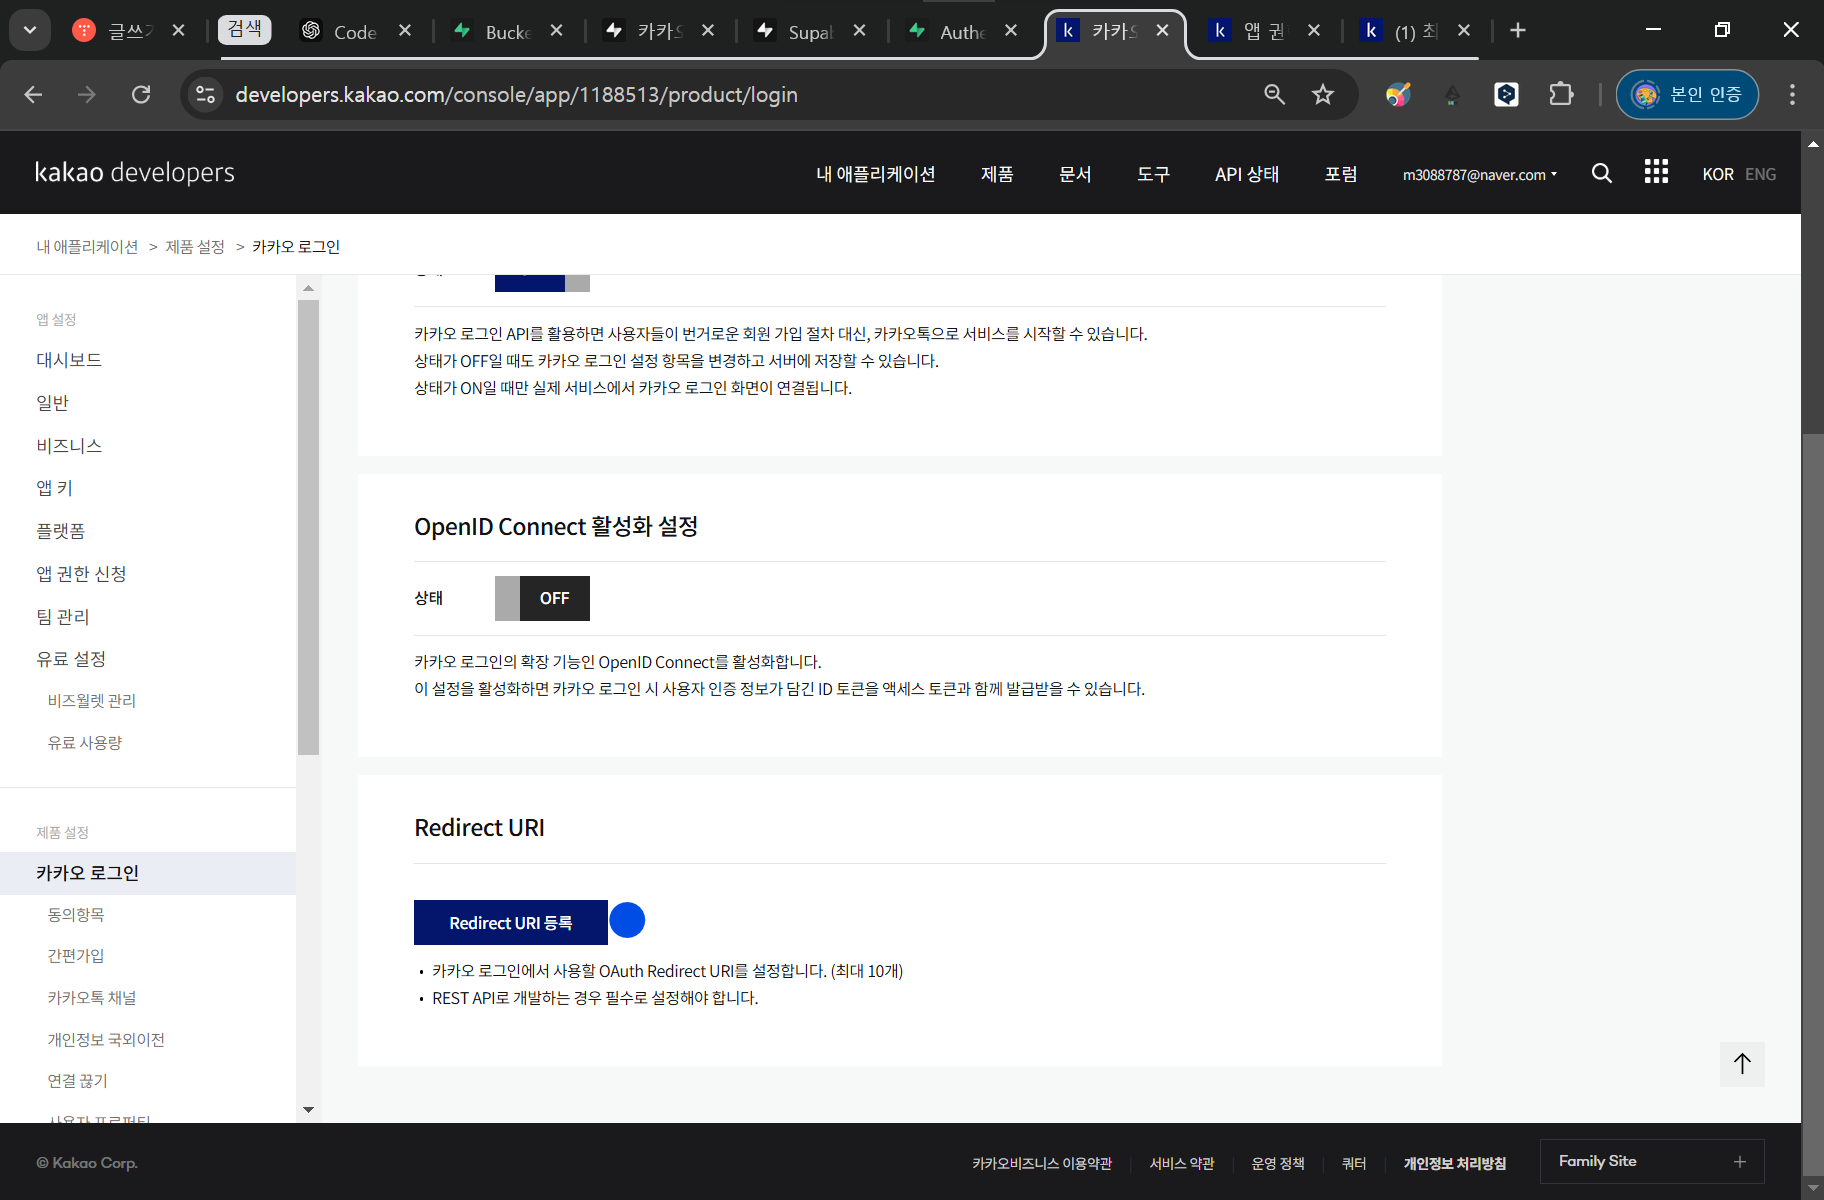The height and width of the screenshot is (1200, 1824).
Task: Switch to the Authe browser tab
Action: (x=962, y=31)
